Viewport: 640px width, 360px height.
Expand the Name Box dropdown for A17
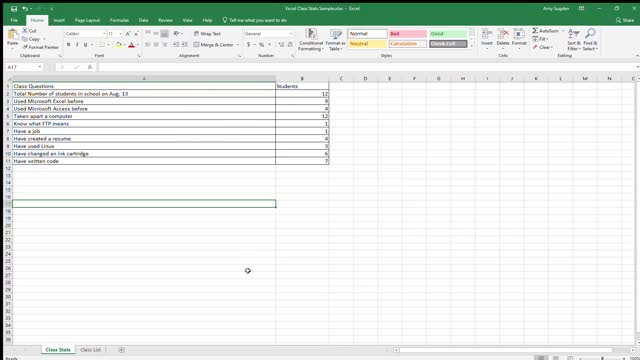pyautogui.click(x=40, y=67)
